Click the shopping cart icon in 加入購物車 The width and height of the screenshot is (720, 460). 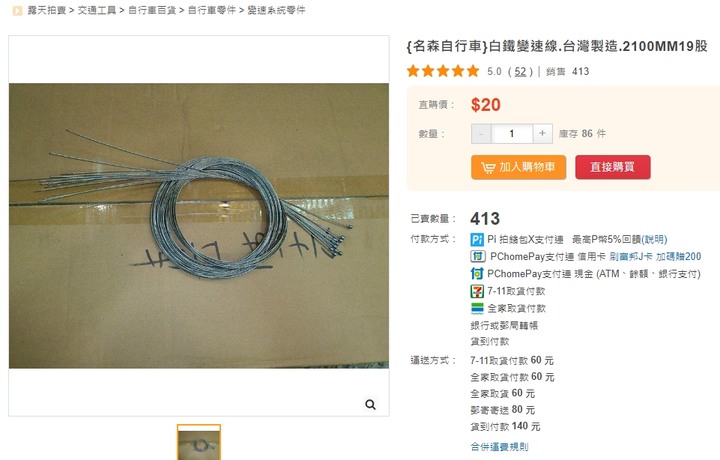click(488, 167)
